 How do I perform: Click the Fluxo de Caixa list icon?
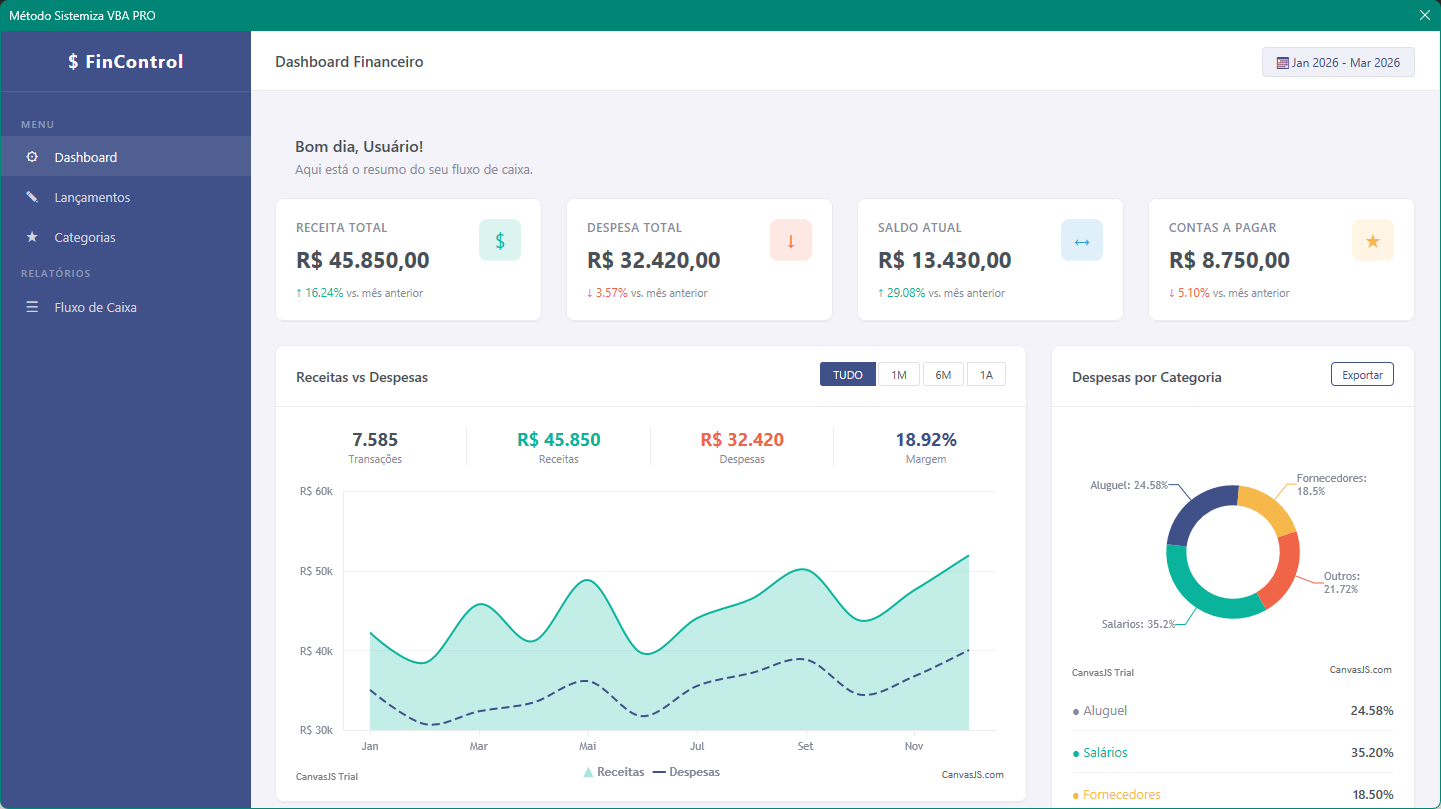pyautogui.click(x=32, y=307)
